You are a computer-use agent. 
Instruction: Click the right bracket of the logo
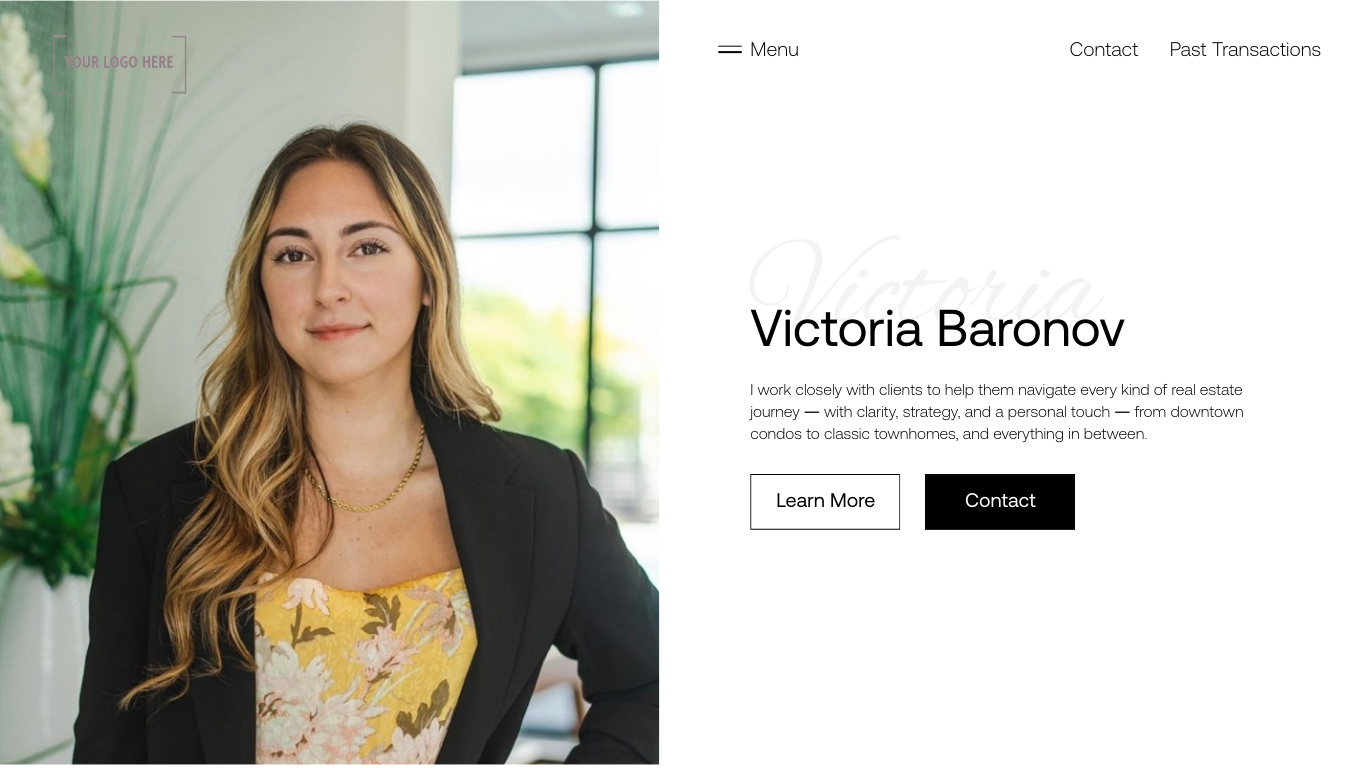tap(181, 64)
